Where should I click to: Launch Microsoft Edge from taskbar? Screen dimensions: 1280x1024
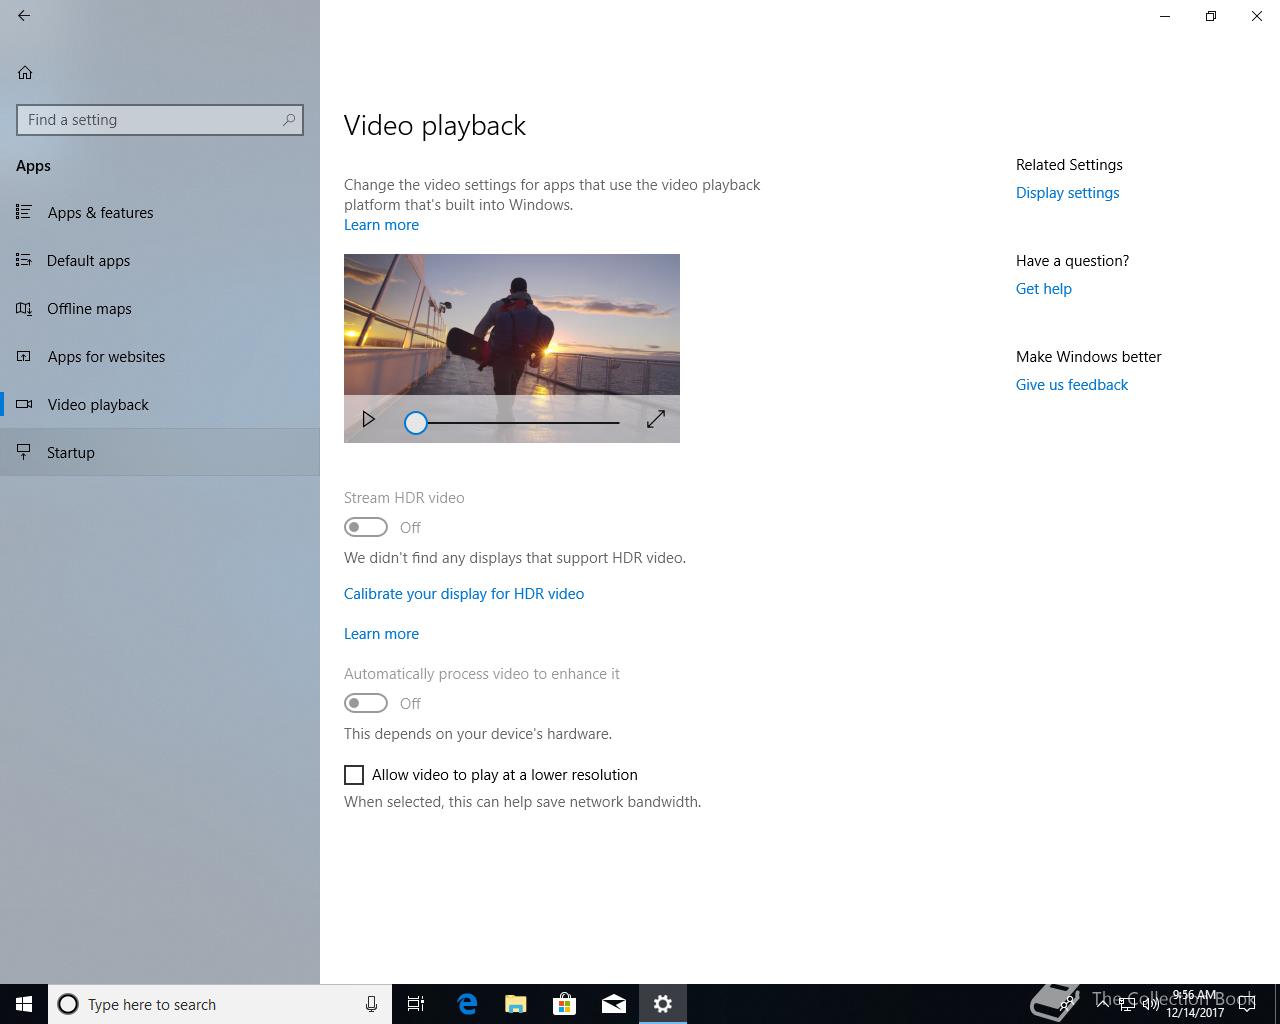(467, 1004)
